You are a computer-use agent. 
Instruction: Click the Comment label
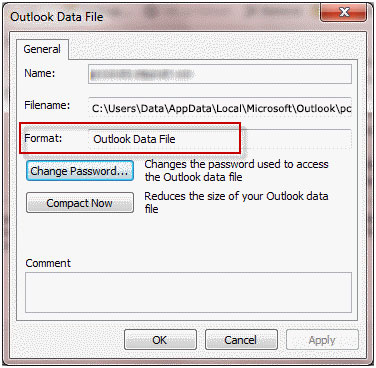point(48,263)
